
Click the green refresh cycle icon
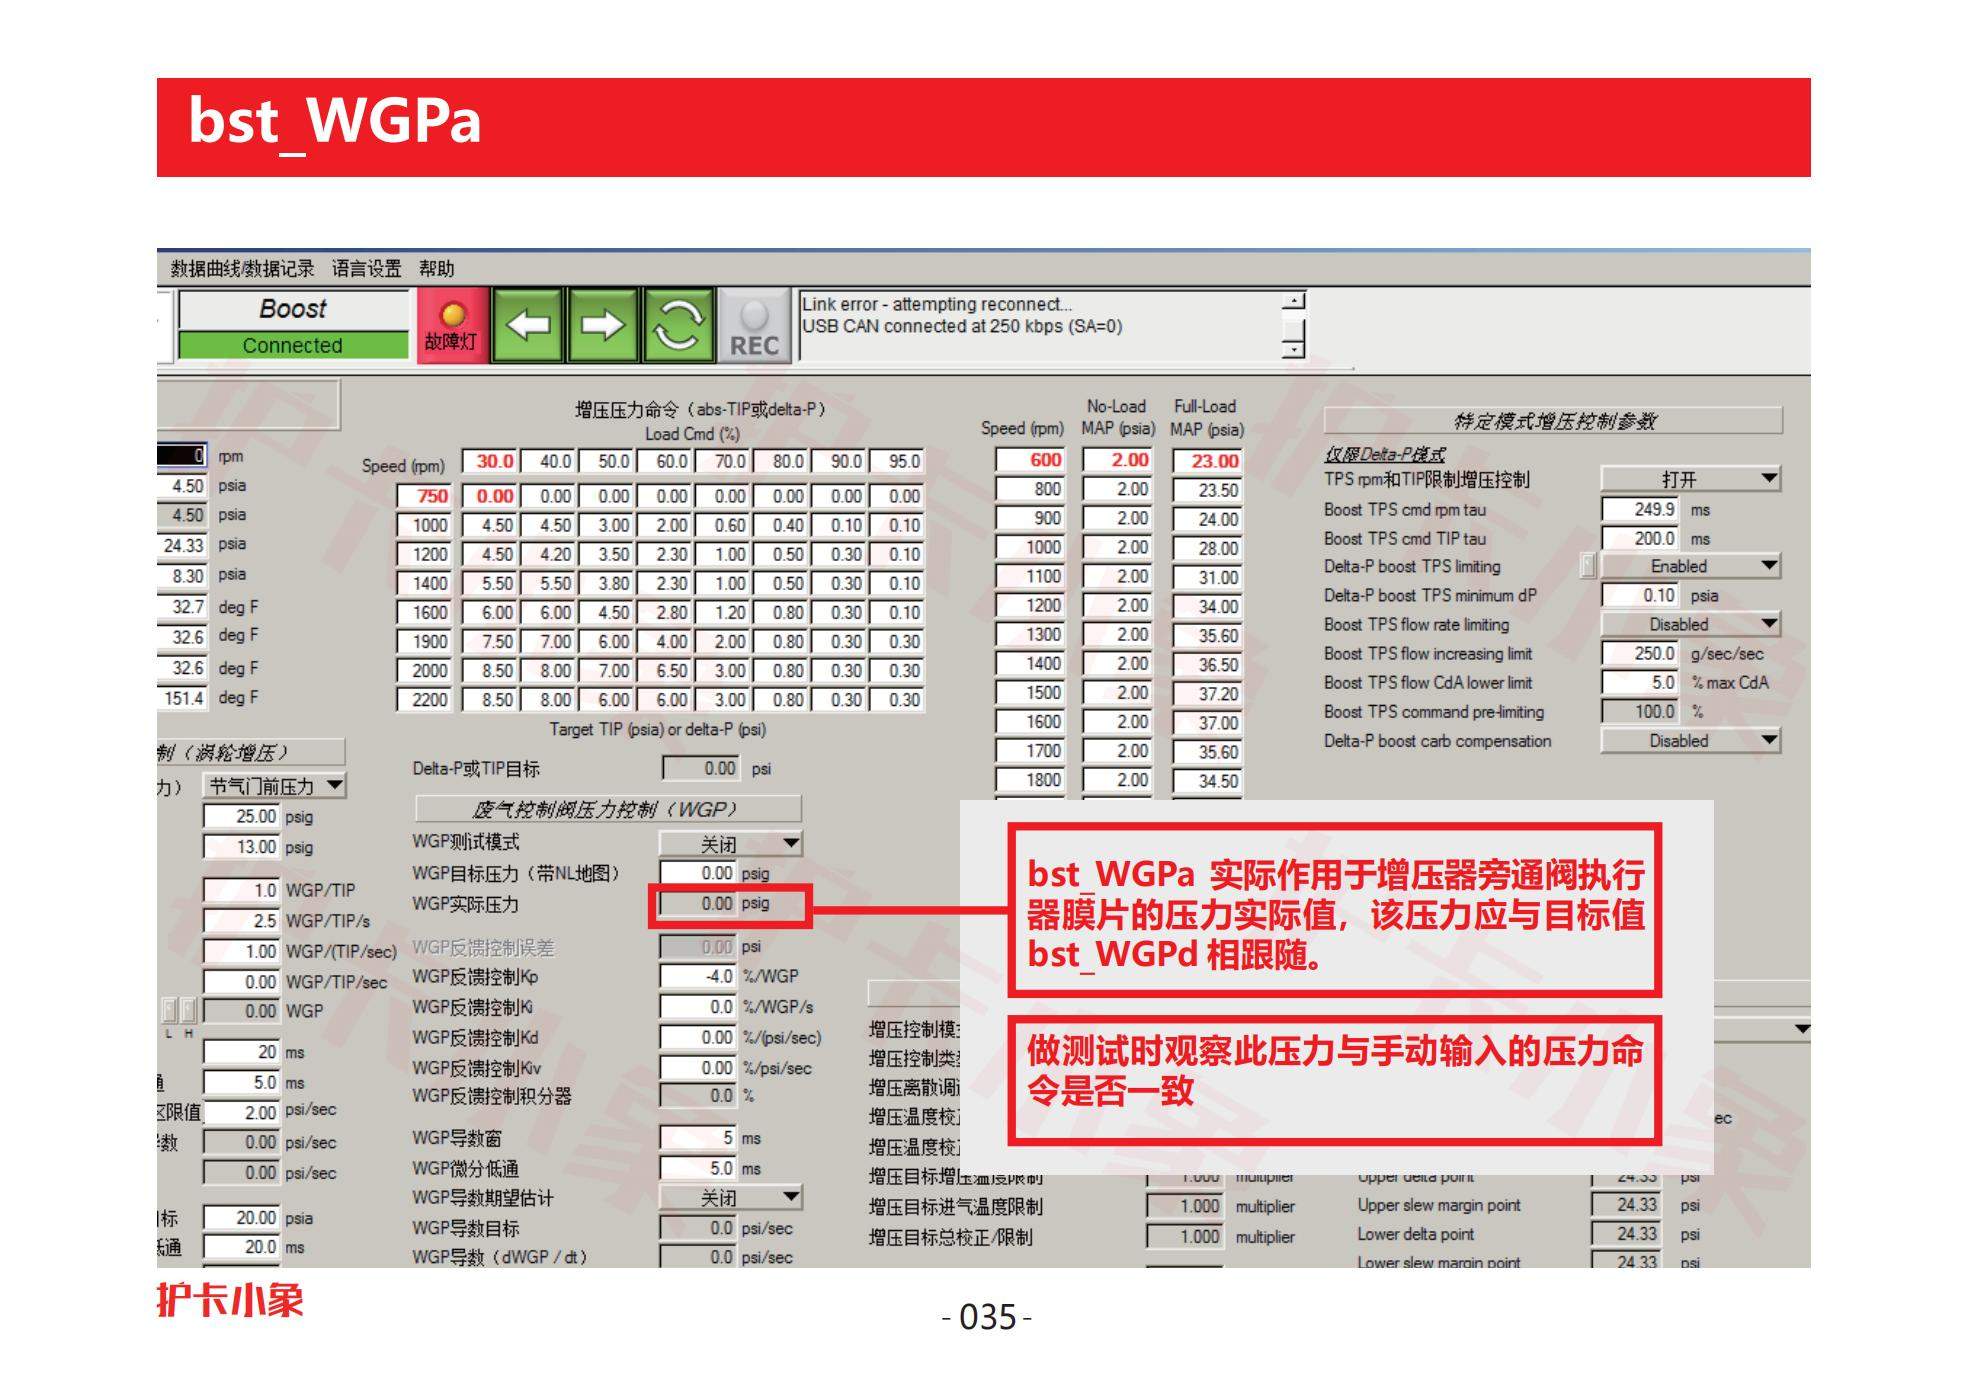point(678,325)
